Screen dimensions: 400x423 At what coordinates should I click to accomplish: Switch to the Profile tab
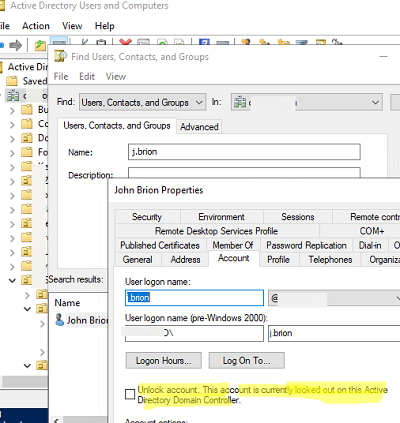tap(278, 260)
